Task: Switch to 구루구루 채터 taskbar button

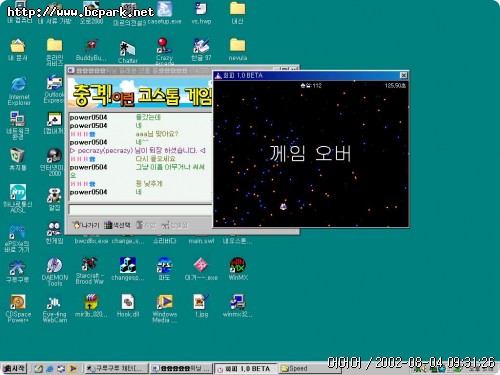Action: click(116, 369)
